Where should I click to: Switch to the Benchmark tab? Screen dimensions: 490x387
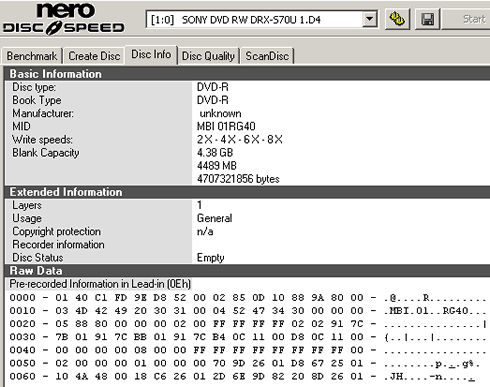pos(32,56)
